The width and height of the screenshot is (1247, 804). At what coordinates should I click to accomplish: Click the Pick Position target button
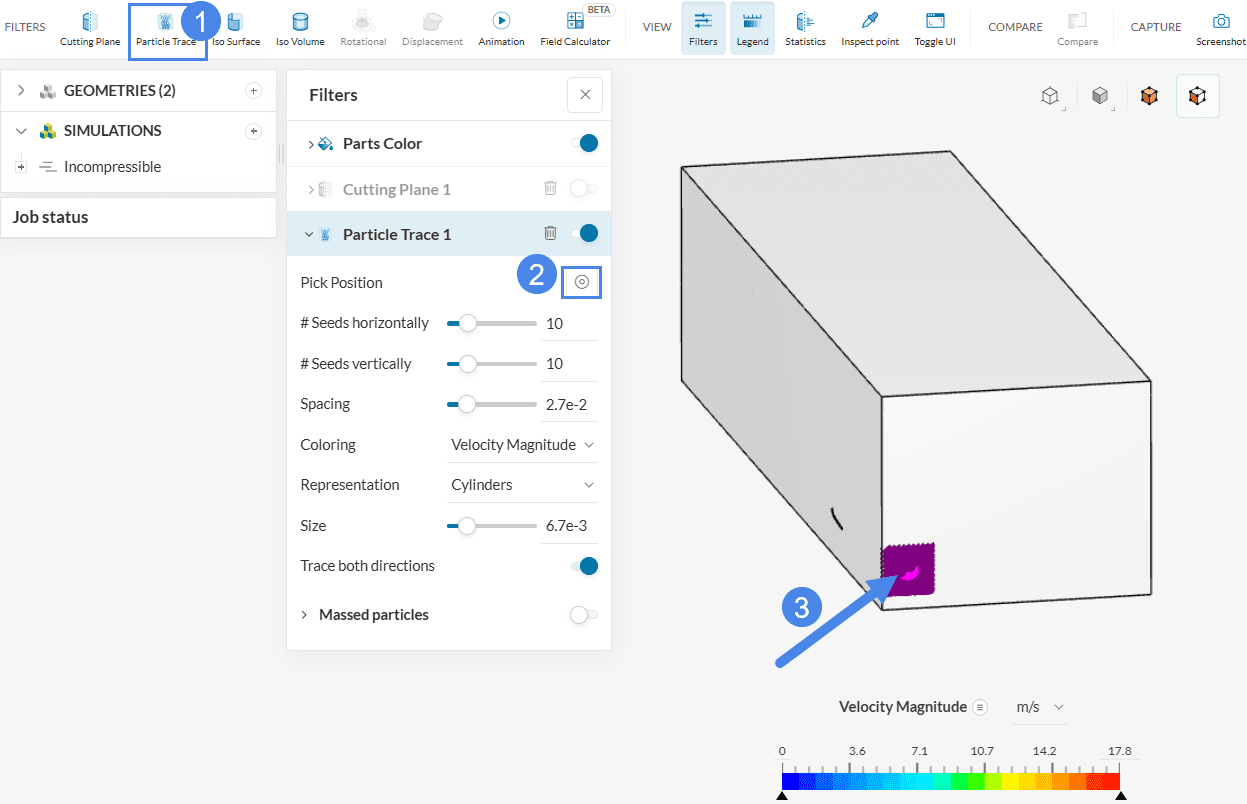point(582,283)
